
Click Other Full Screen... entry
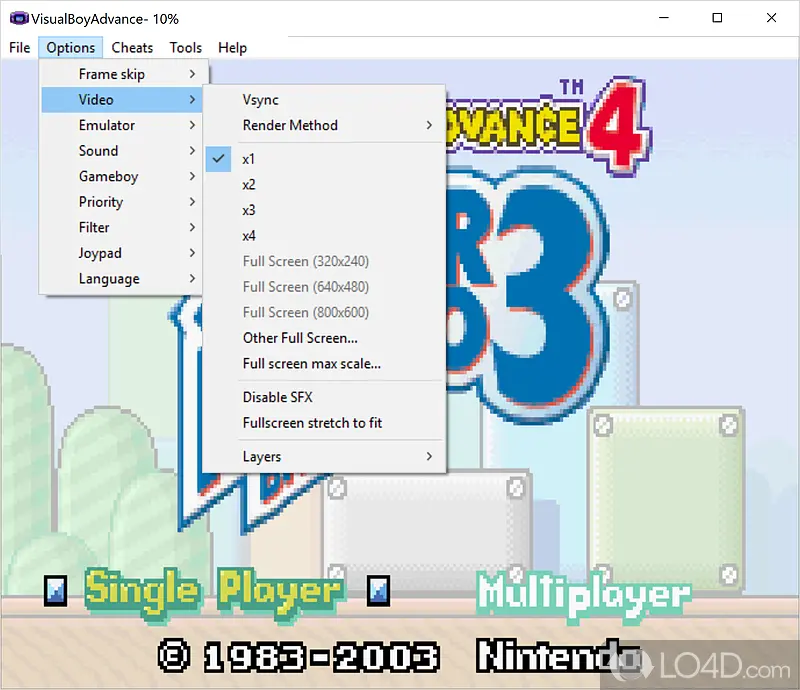click(300, 338)
